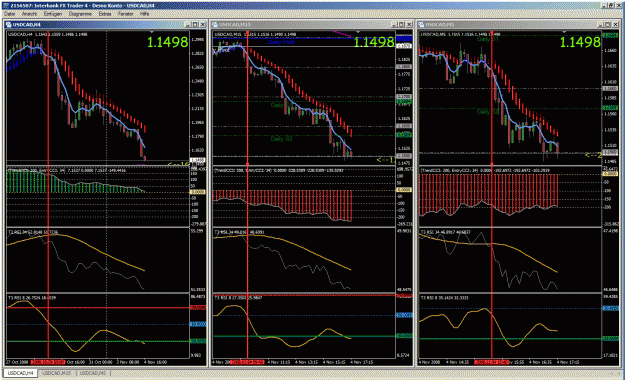
Task: Click the red CCI histogram in M15 window
Action: [x=283, y=205]
